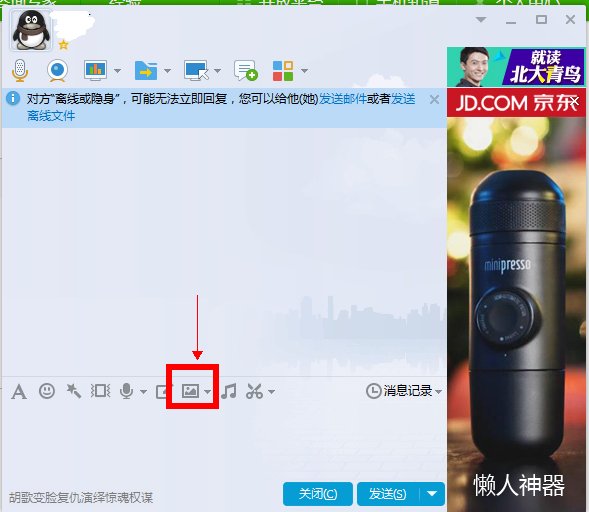The image size is (589, 512).
Task: Expand the send picture dropdown arrow
Action: (208, 391)
